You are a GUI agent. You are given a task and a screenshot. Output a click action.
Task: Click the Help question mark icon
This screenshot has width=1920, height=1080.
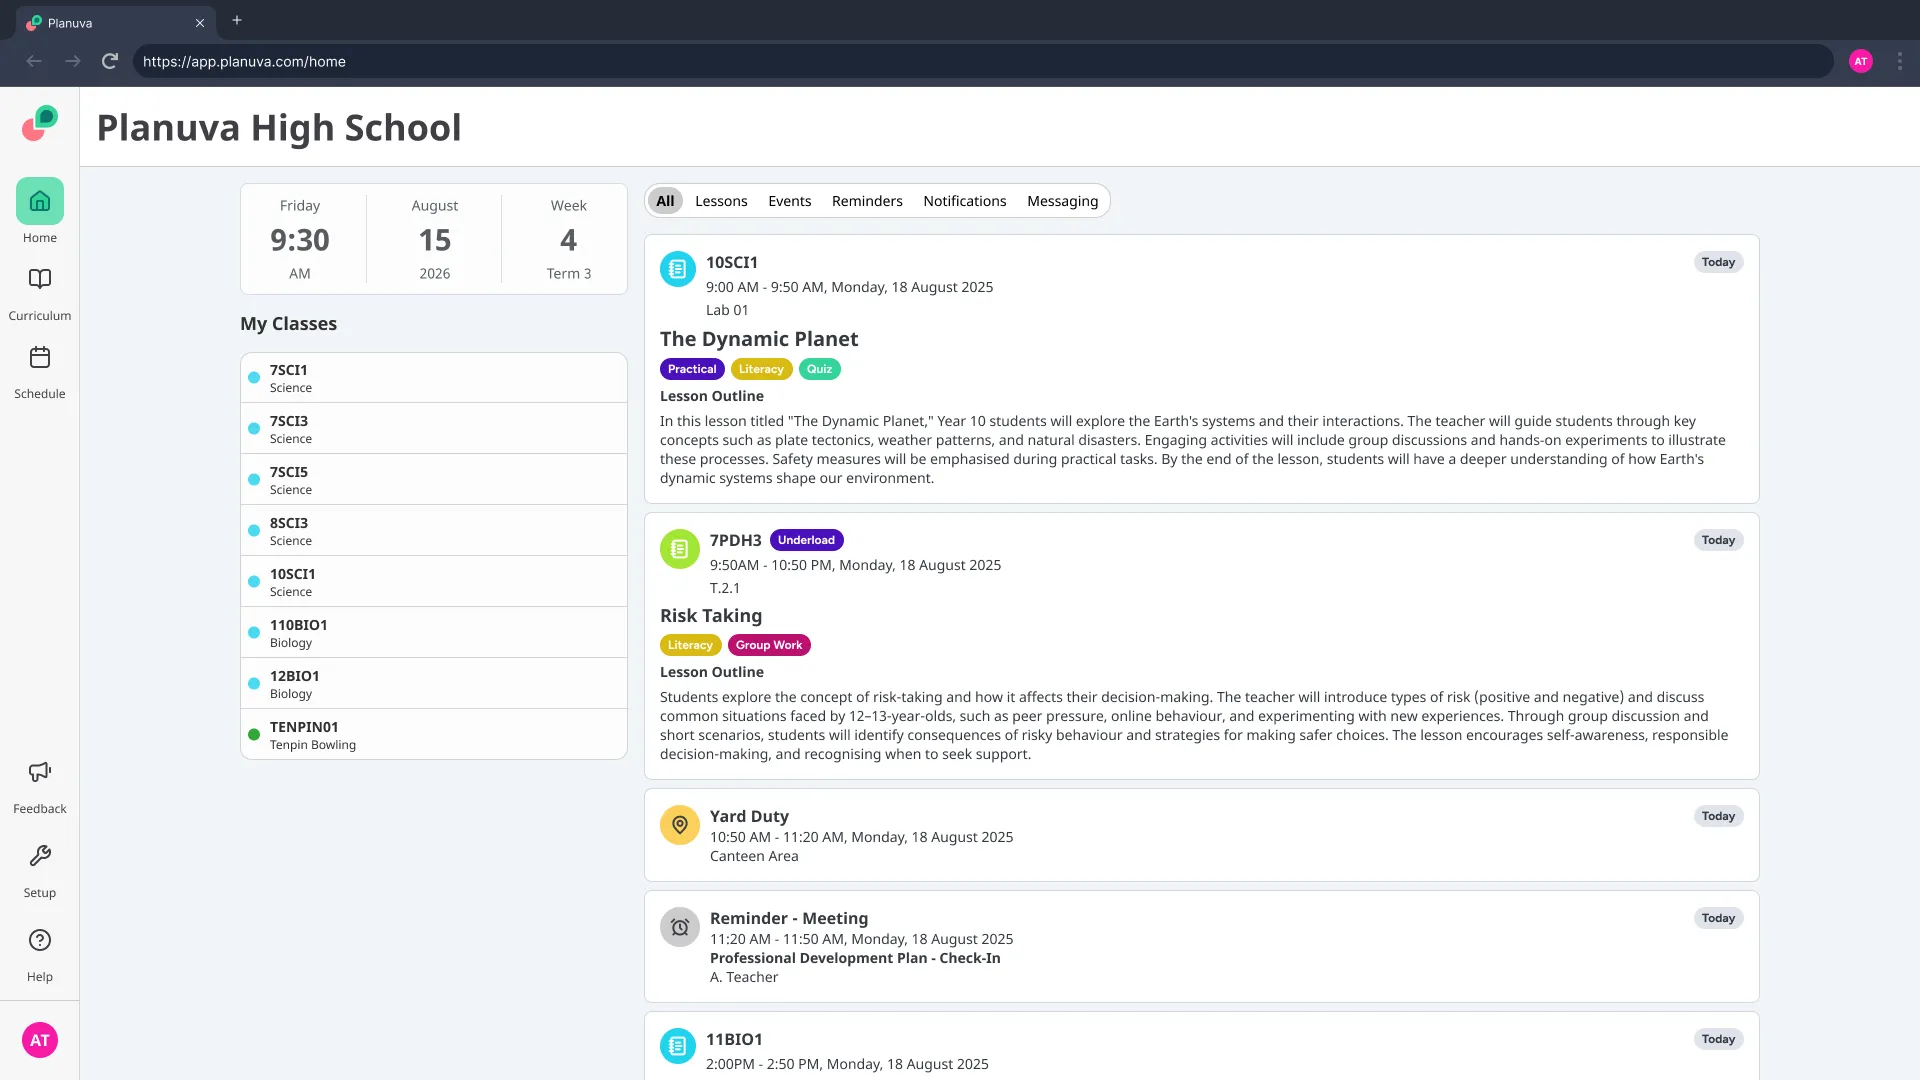point(40,940)
